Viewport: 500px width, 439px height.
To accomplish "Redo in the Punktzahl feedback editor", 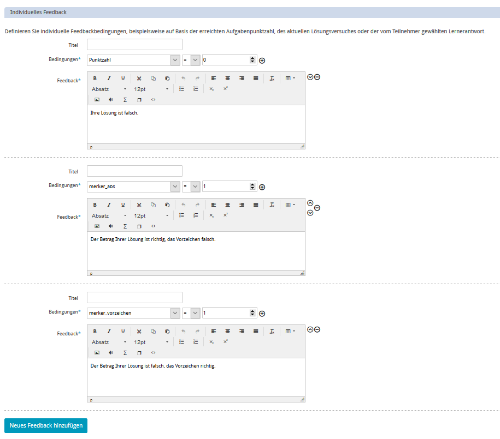I will (x=197, y=78).
